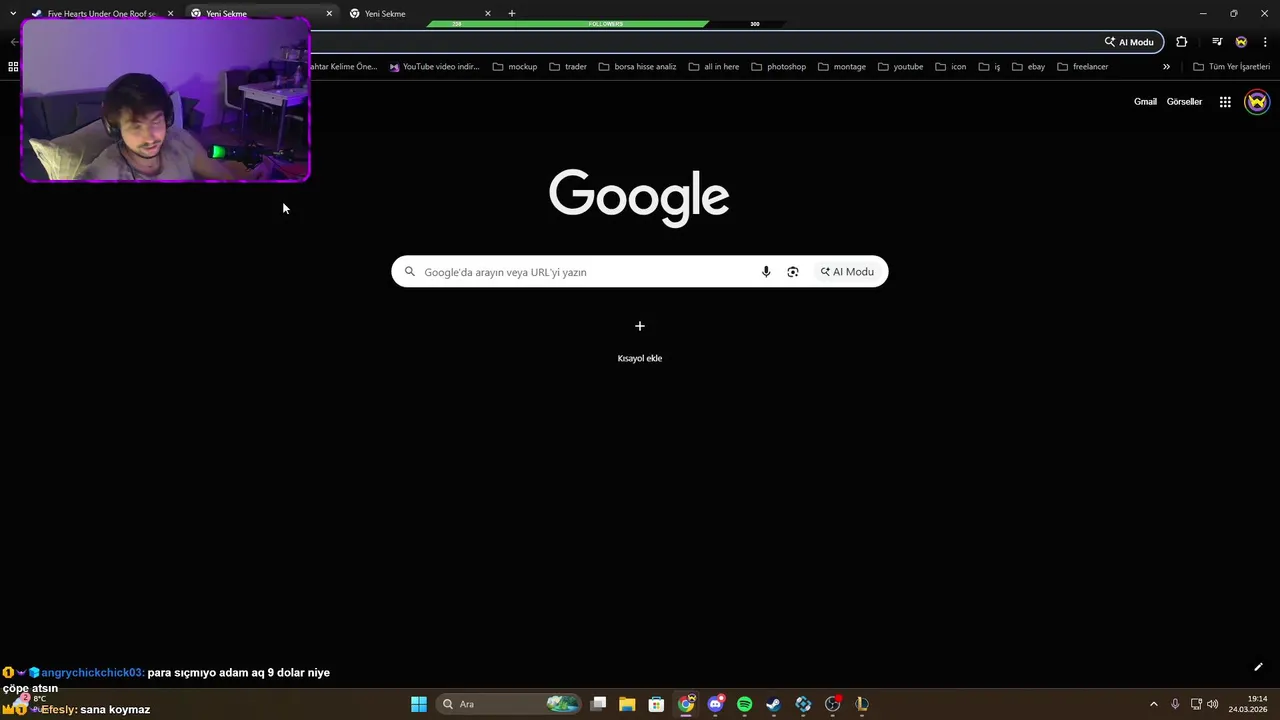Screen dimensions: 1280x720
Task: Open the Google account avatar on the page
Action: (1257, 102)
